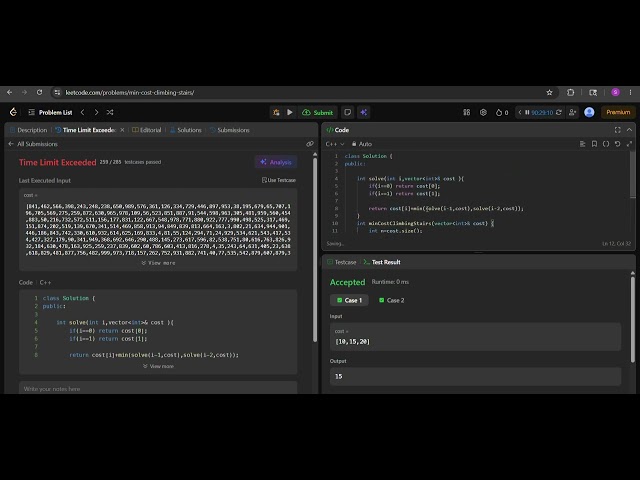Expand View more under input

(x=158, y=263)
